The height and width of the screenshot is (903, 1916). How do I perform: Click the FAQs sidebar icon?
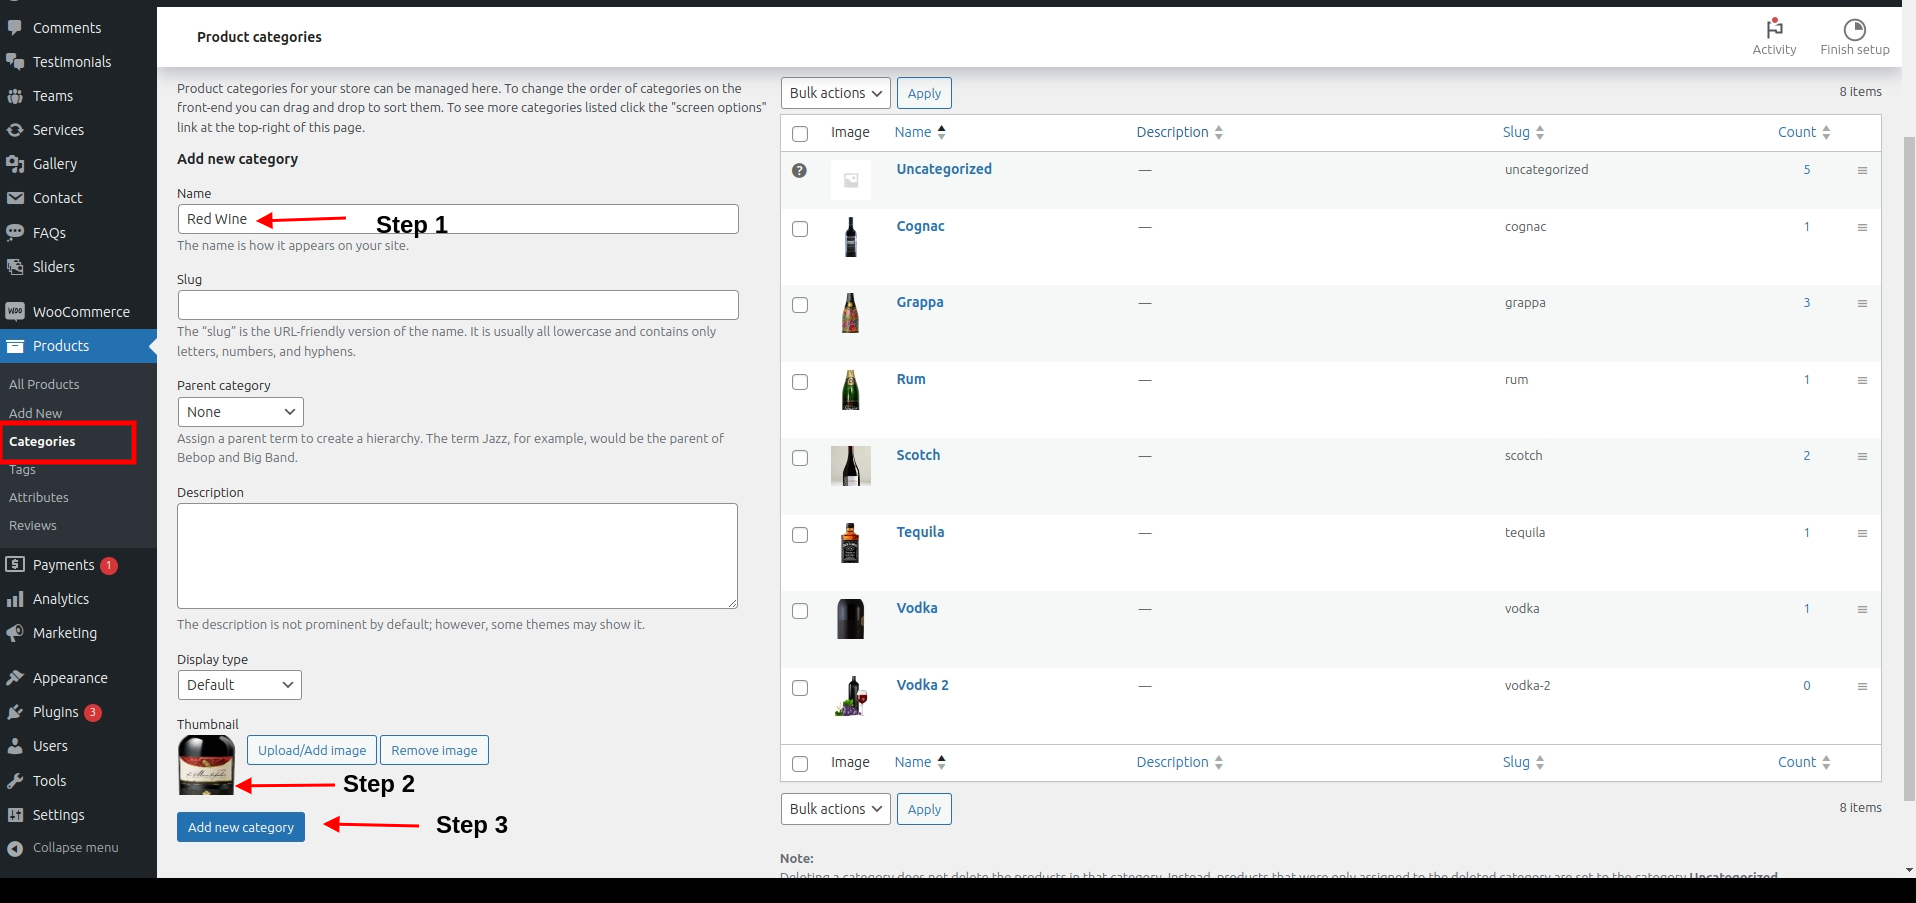coord(15,233)
